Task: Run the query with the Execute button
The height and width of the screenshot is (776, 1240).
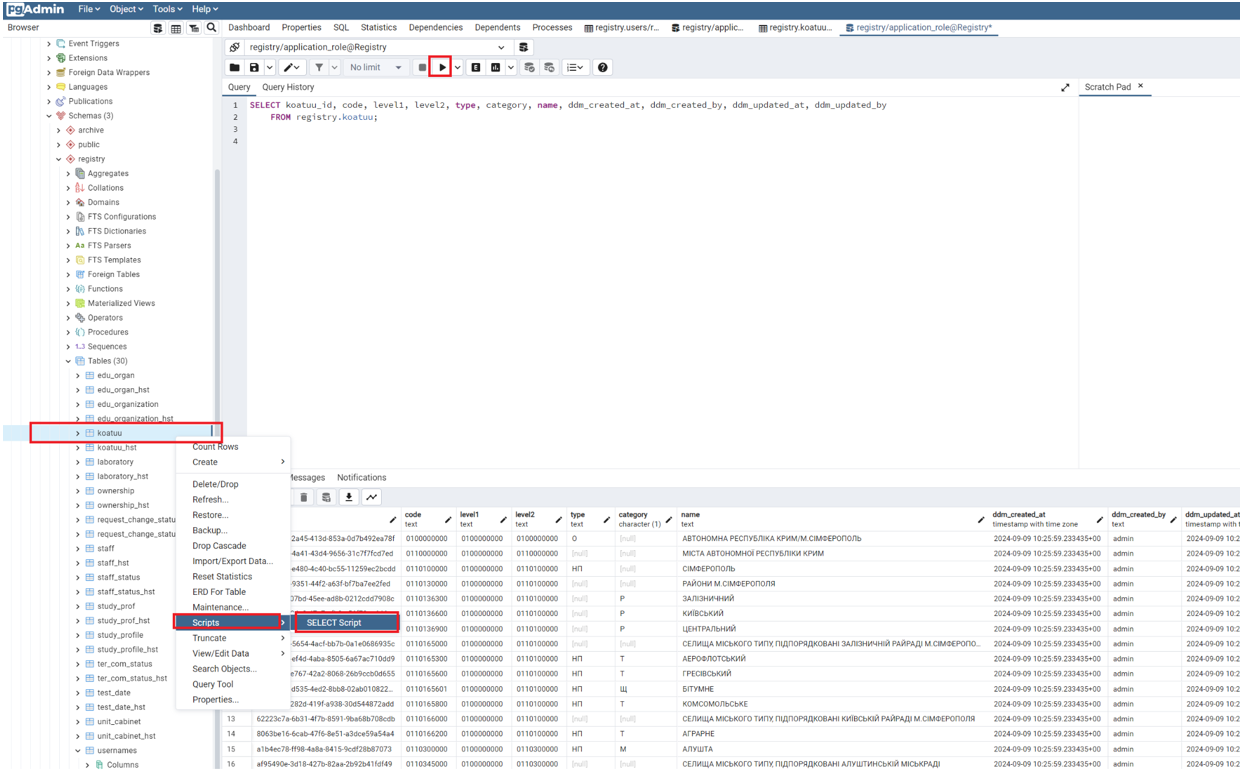Action: (442, 67)
